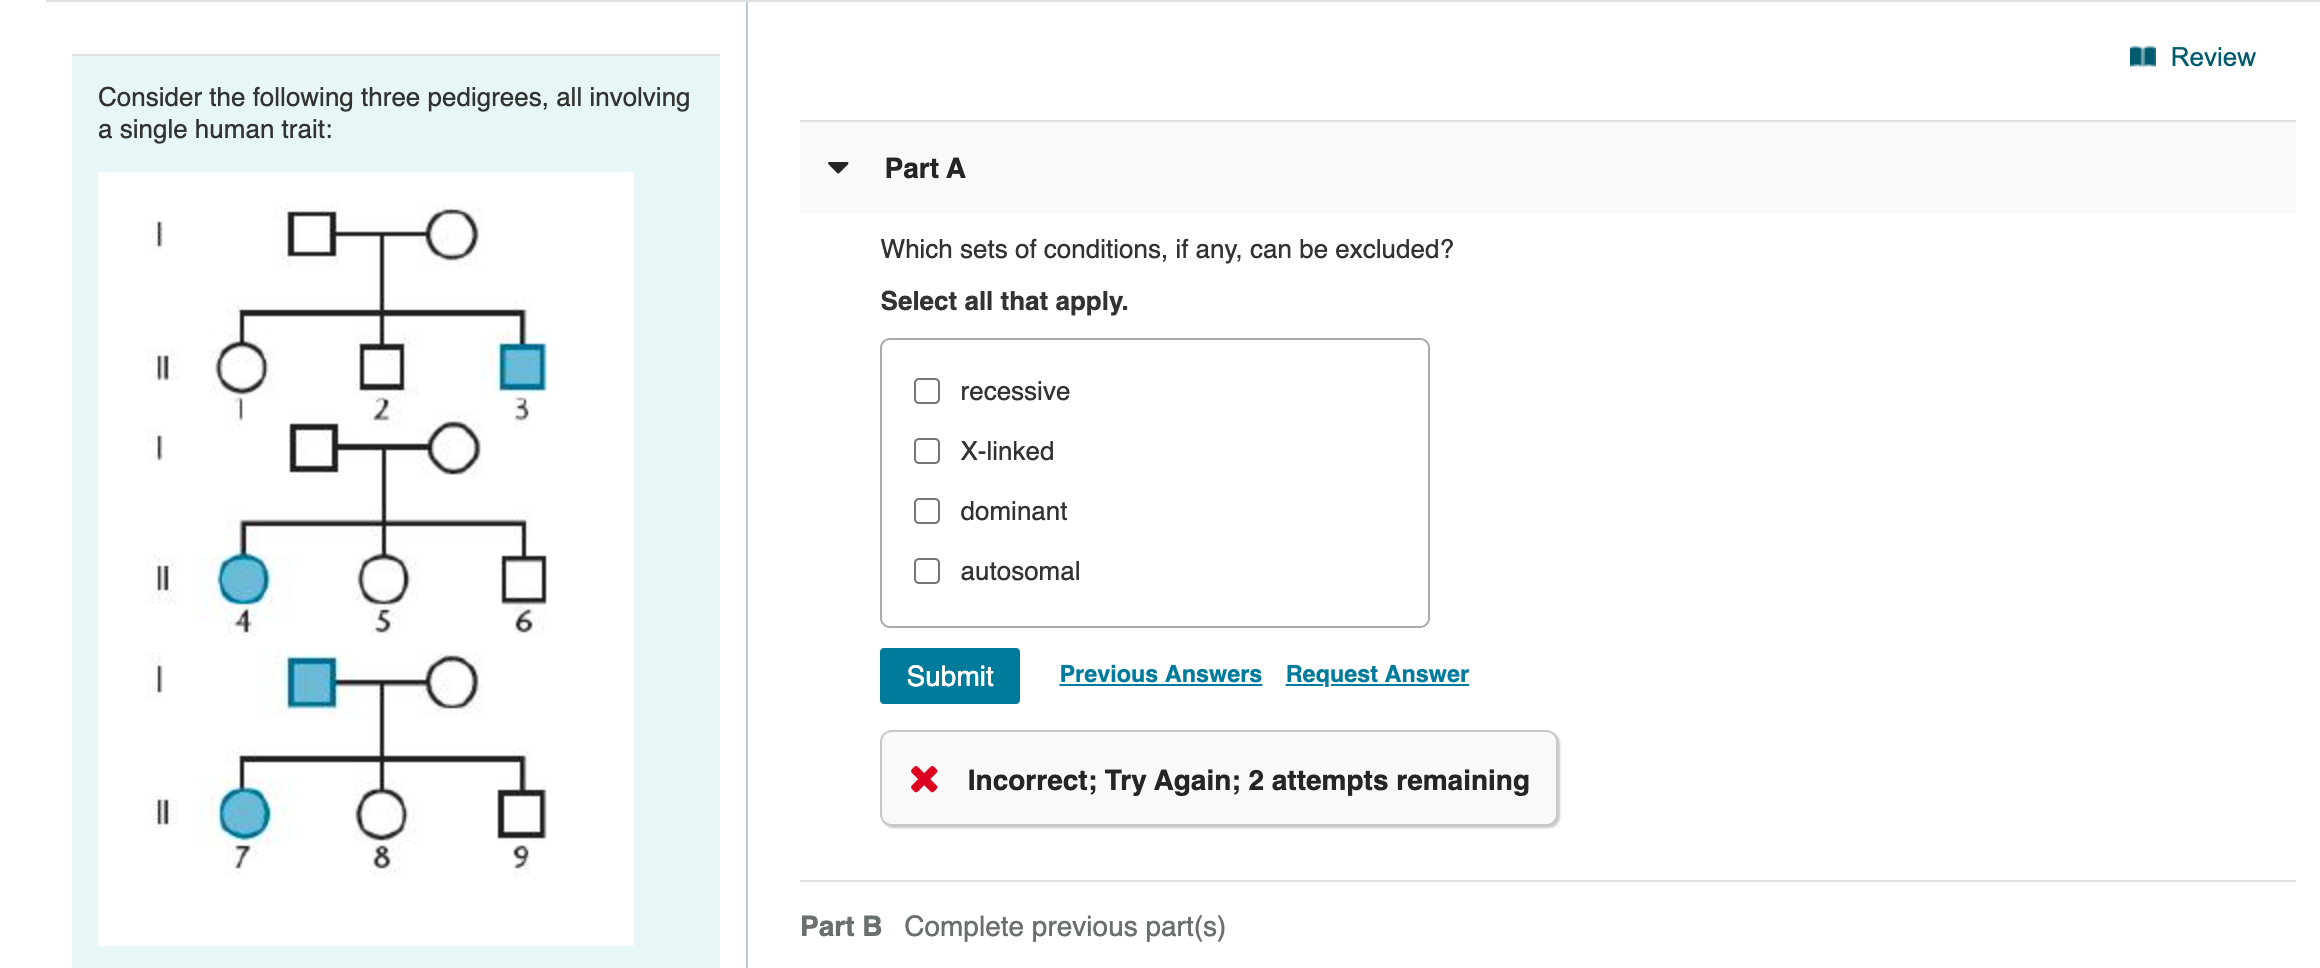This screenshot has height=968, width=2320.
Task: Click the Part A heading
Action: coord(923,168)
